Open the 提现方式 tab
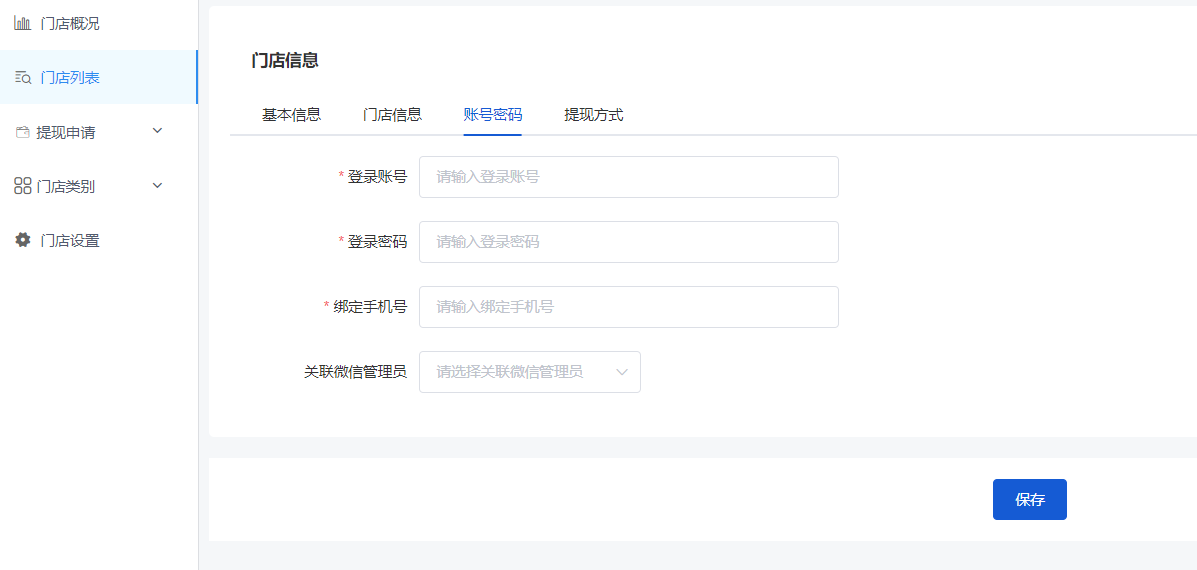Image resolution: width=1197 pixels, height=570 pixels. 594,115
